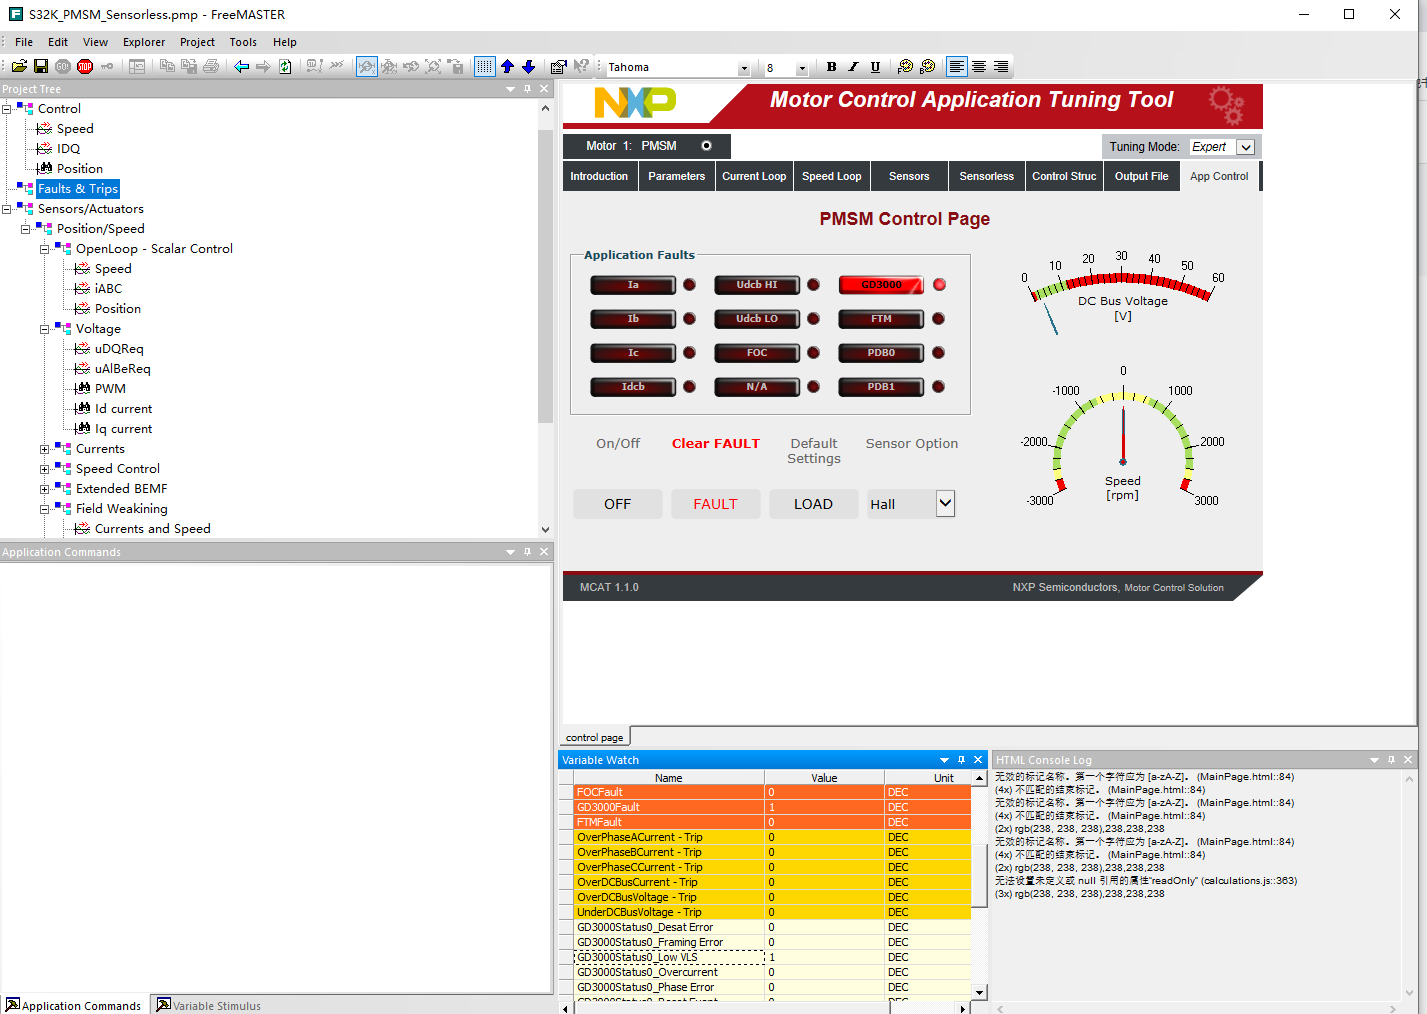The image size is (1427, 1014).
Task: Toggle the grid display icon
Action: click(x=484, y=66)
